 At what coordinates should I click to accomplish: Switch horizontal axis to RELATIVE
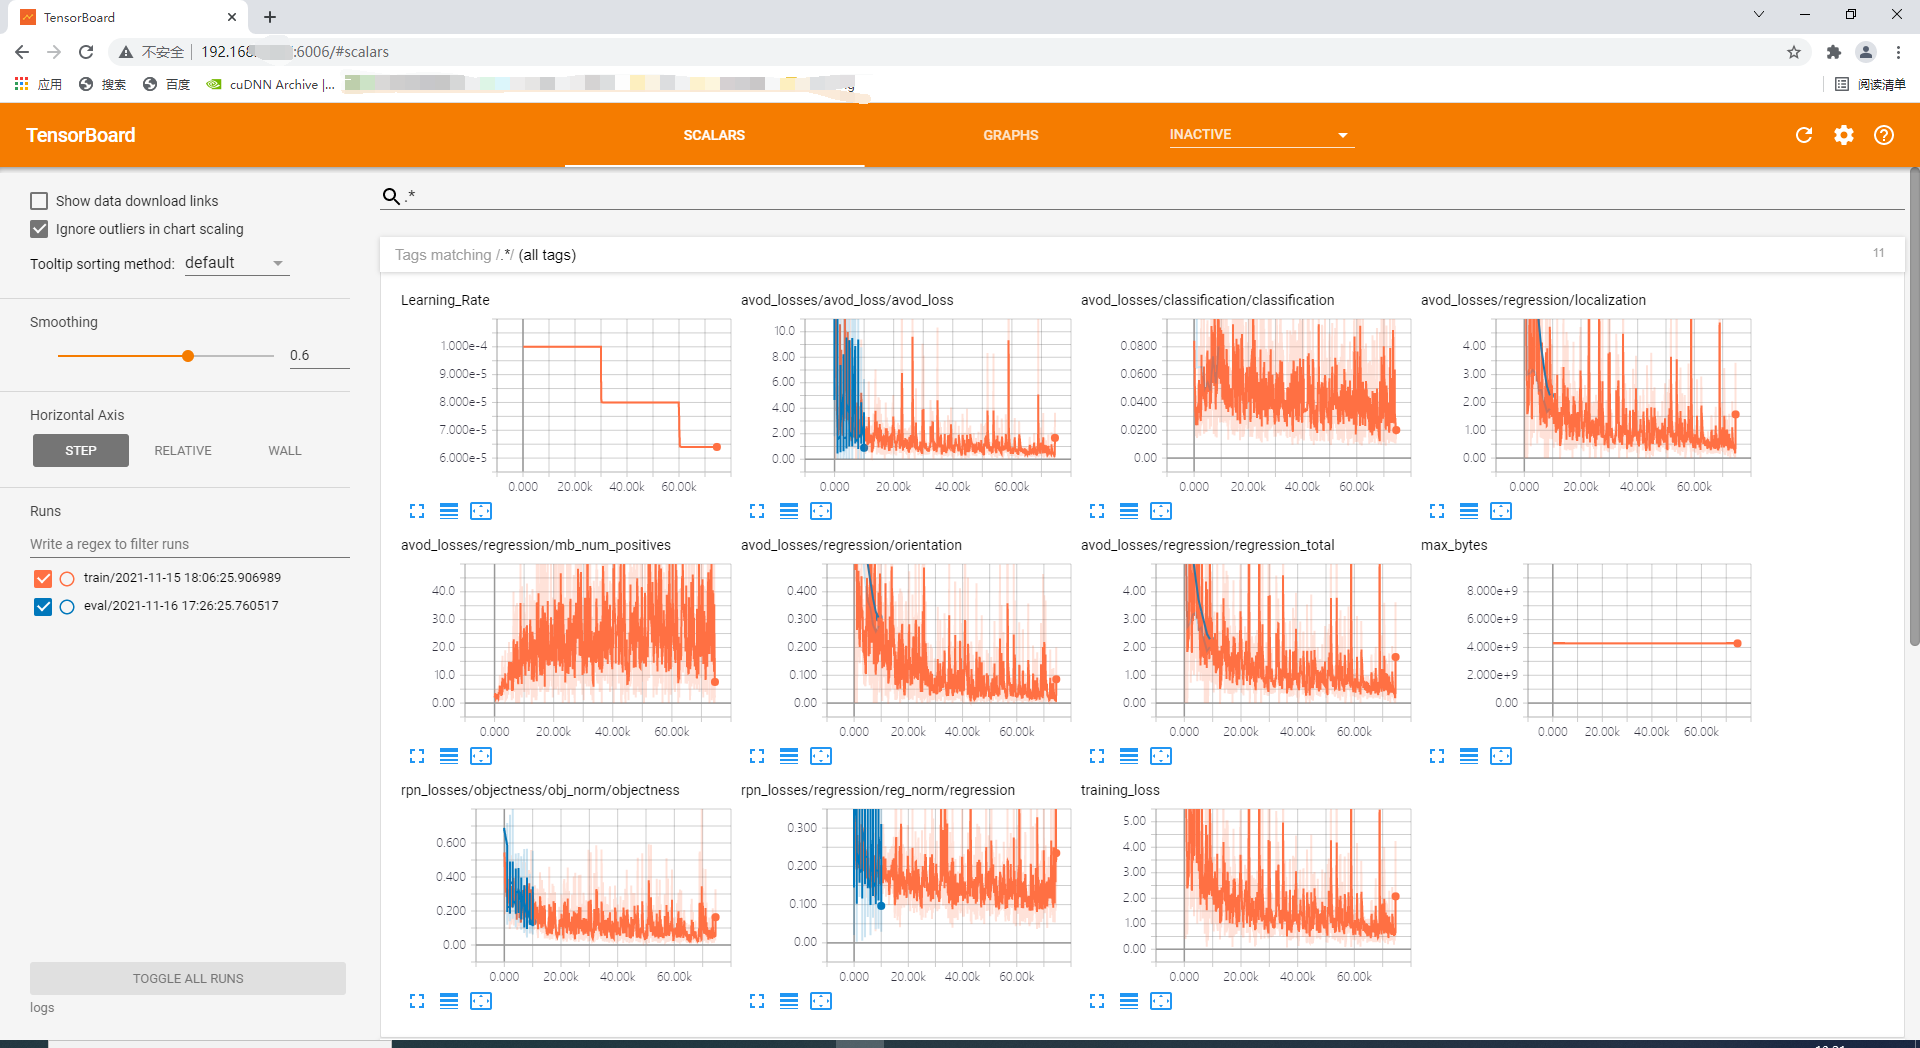183,451
